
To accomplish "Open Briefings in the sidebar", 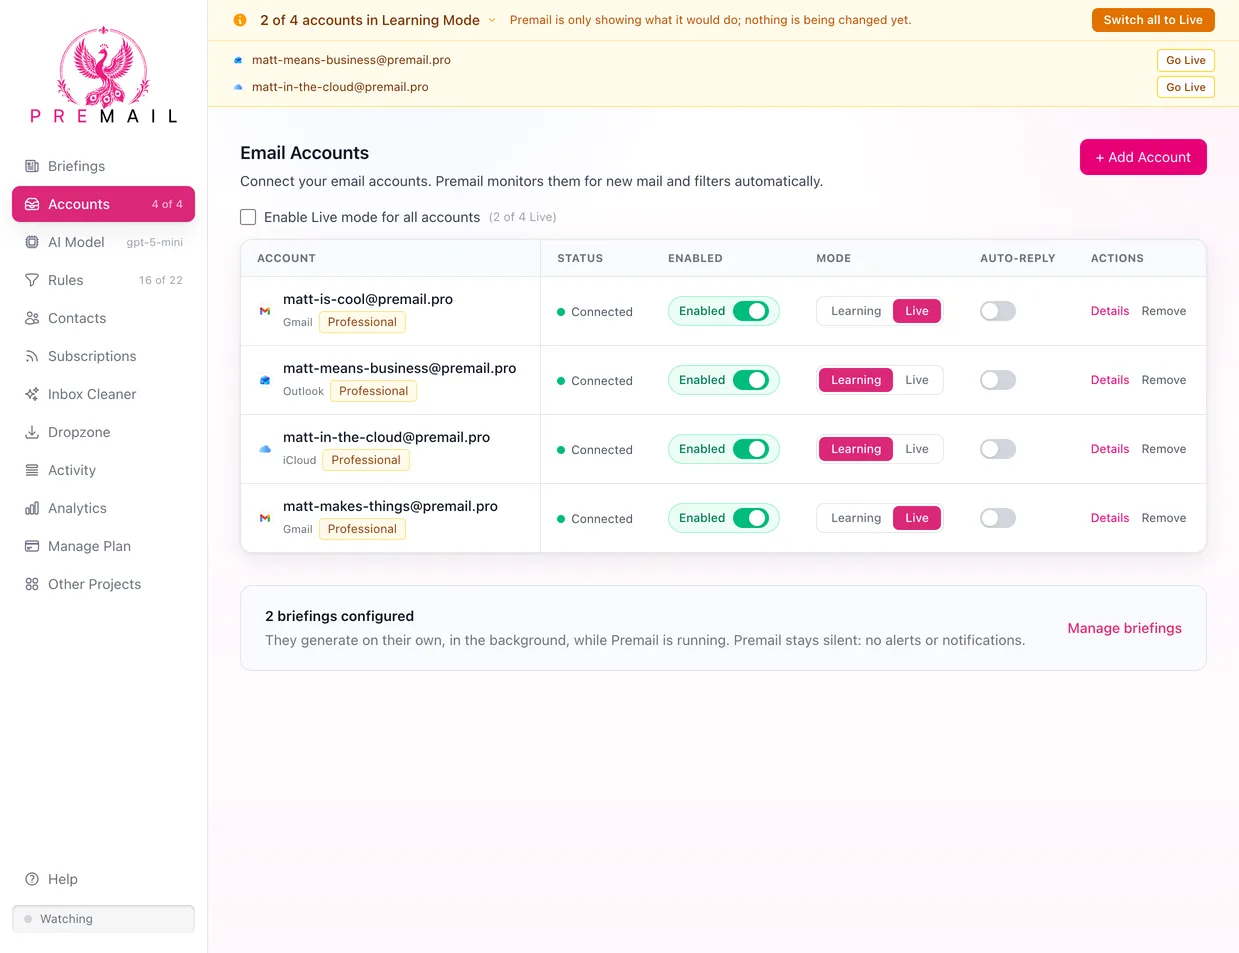I will point(104,166).
